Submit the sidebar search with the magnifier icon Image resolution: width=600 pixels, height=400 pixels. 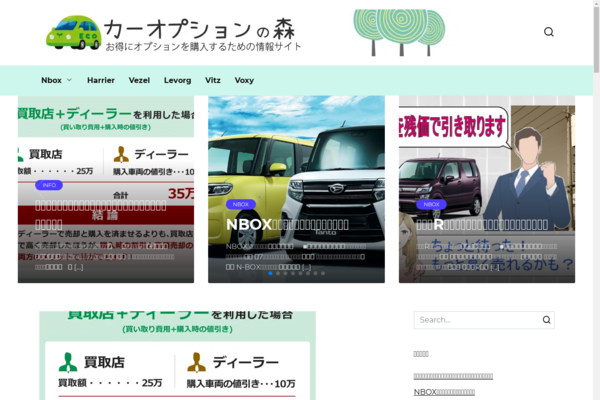(546, 320)
